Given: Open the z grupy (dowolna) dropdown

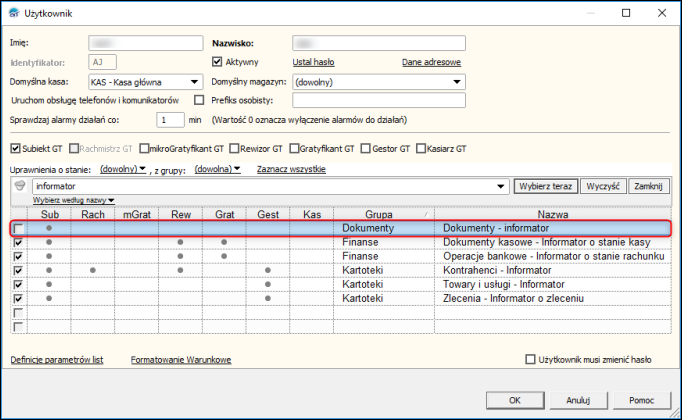Looking at the screenshot, I should [x=217, y=169].
